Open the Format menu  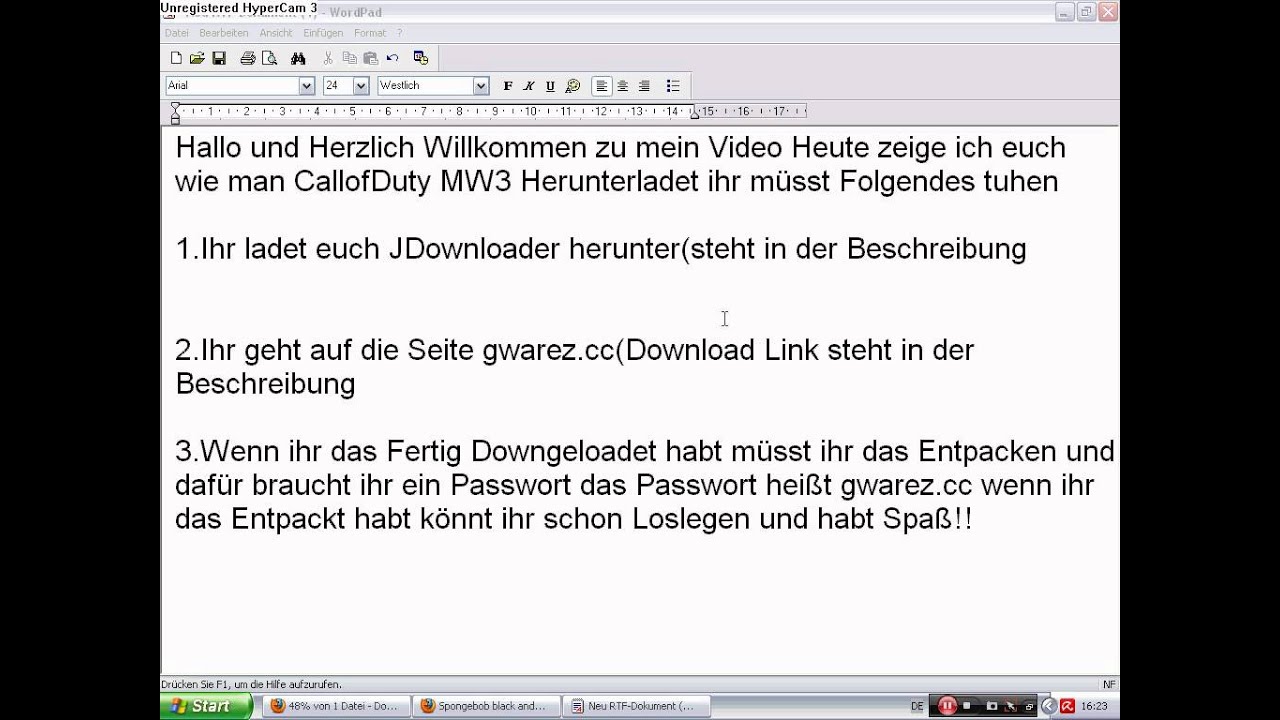pyautogui.click(x=369, y=33)
